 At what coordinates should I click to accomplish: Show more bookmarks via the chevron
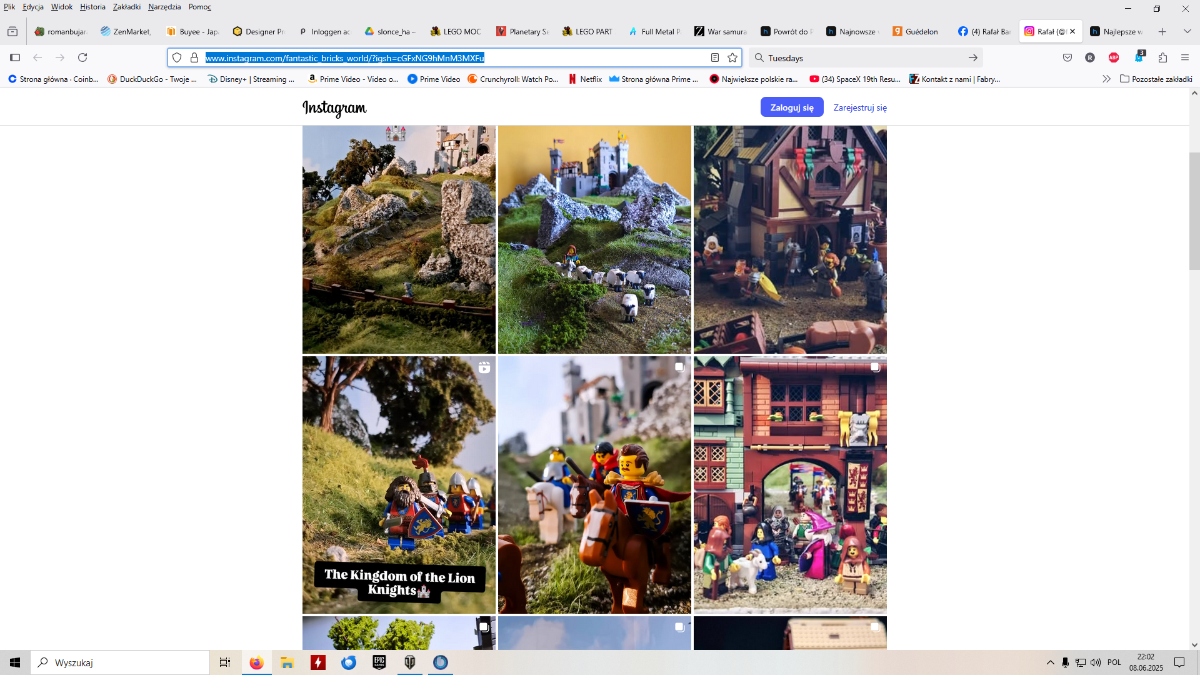click(x=1106, y=78)
